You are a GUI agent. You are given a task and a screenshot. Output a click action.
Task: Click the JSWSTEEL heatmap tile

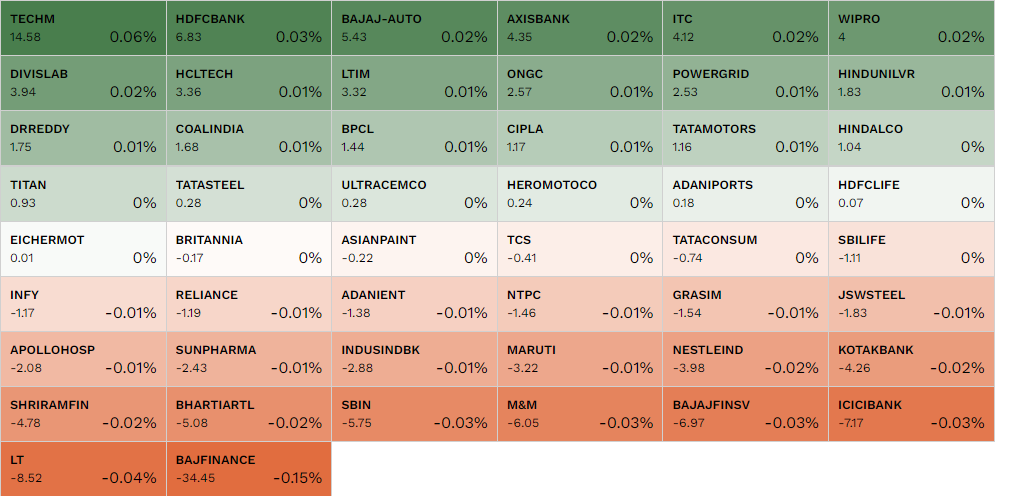tap(911, 304)
